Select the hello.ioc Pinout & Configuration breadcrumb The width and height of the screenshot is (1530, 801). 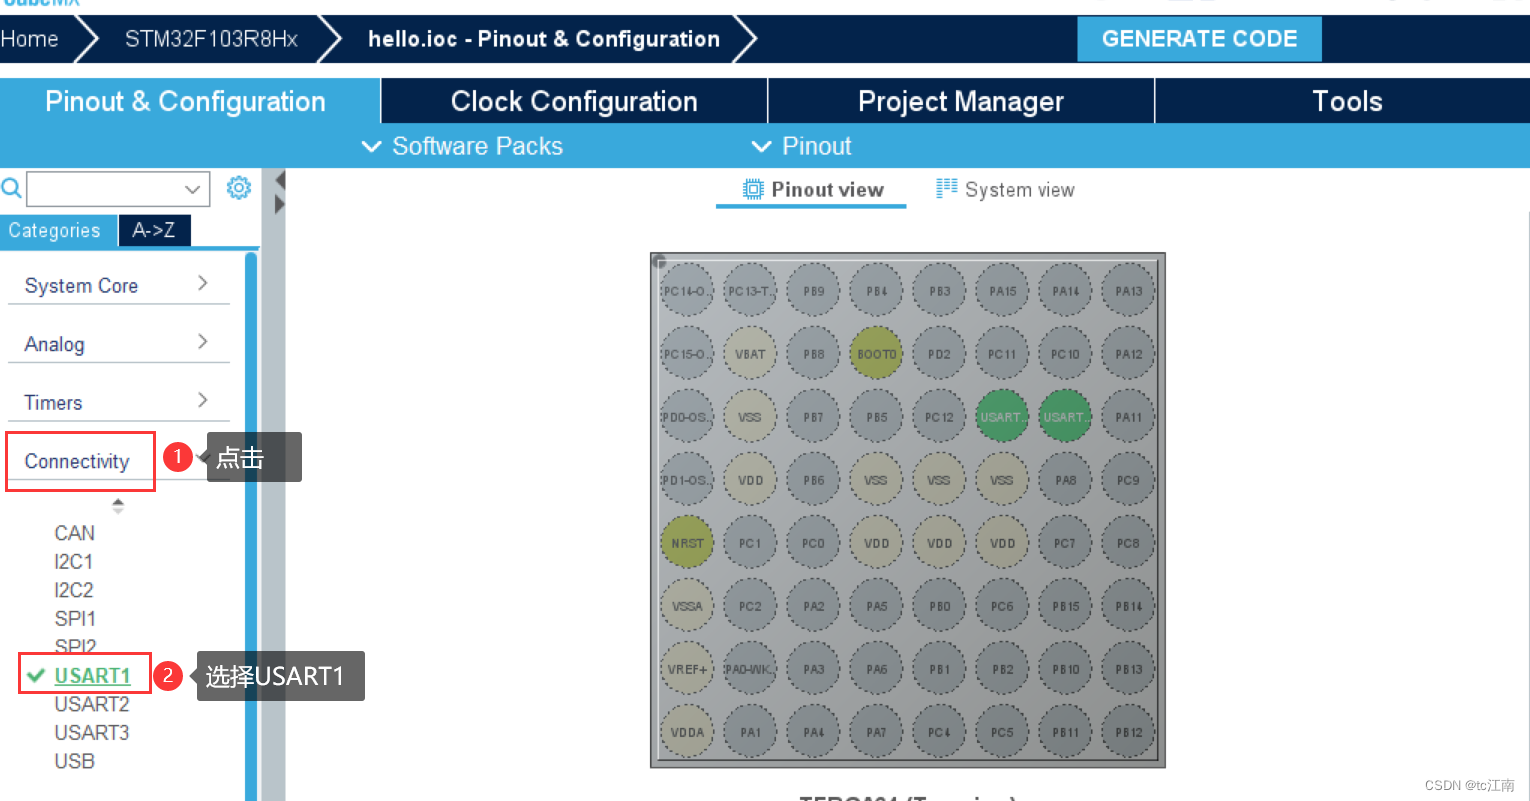pos(544,39)
